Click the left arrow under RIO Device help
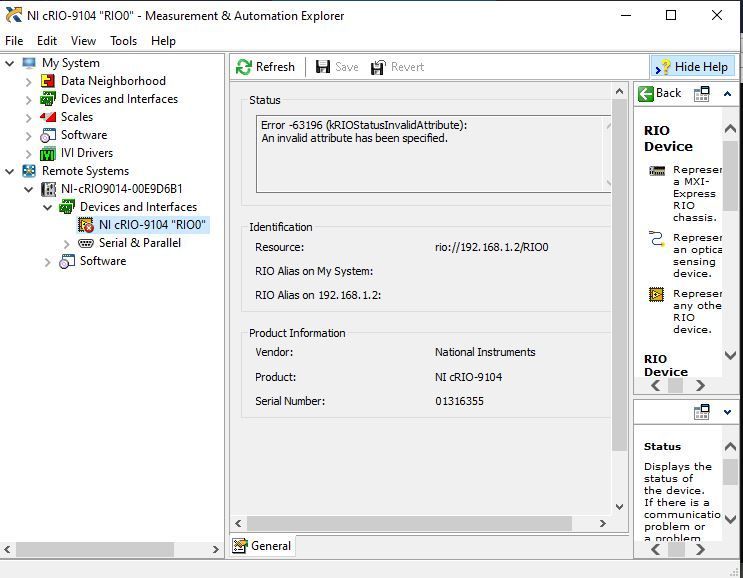743x578 pixels. [656, 386]
